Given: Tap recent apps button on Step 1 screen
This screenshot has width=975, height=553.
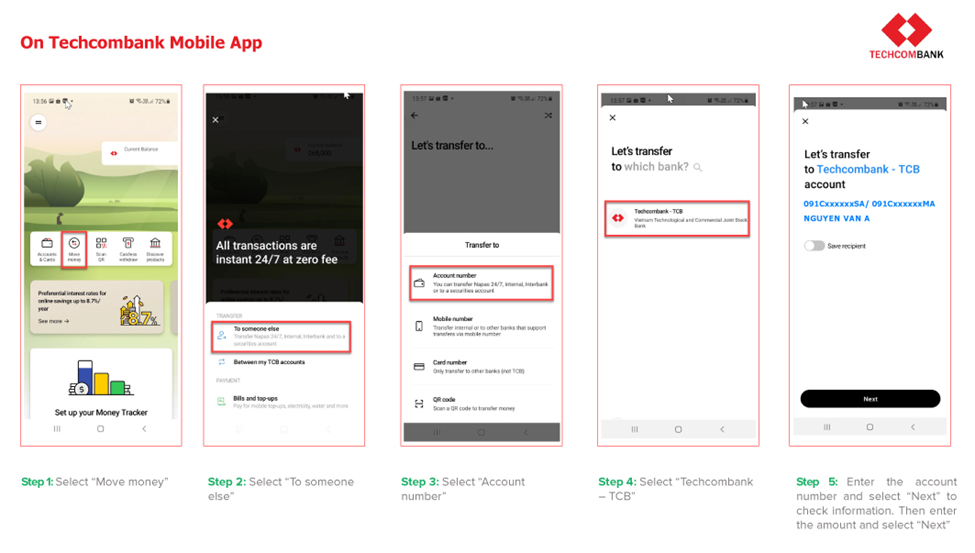Looking at the screenshot, I should click(57, 429).
